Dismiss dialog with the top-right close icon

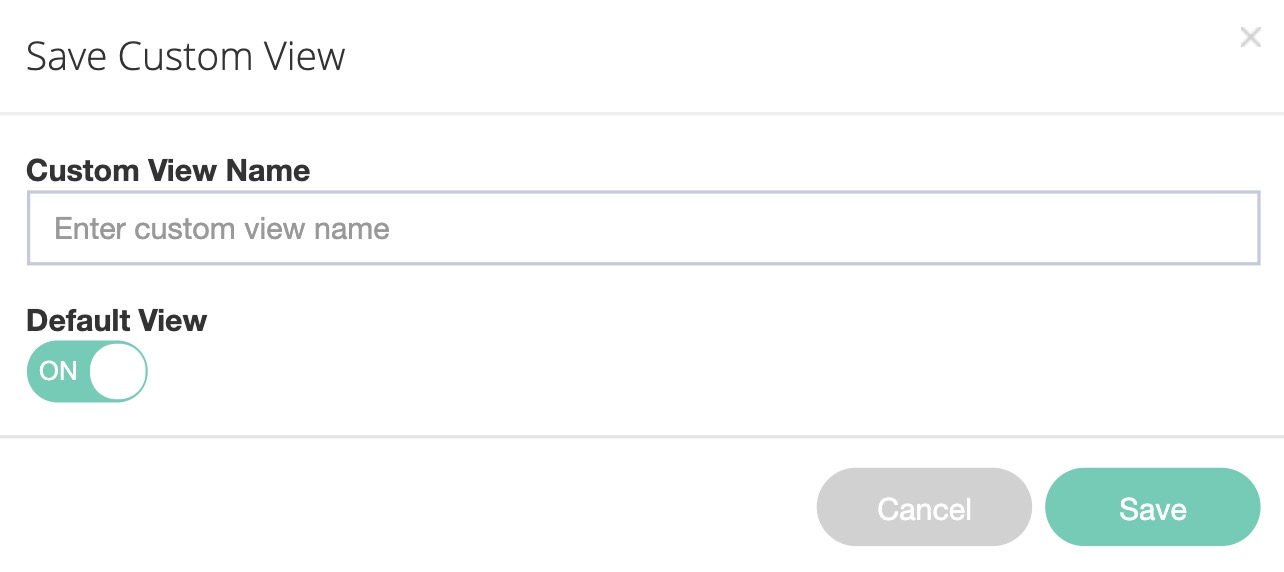point(1250,38)
